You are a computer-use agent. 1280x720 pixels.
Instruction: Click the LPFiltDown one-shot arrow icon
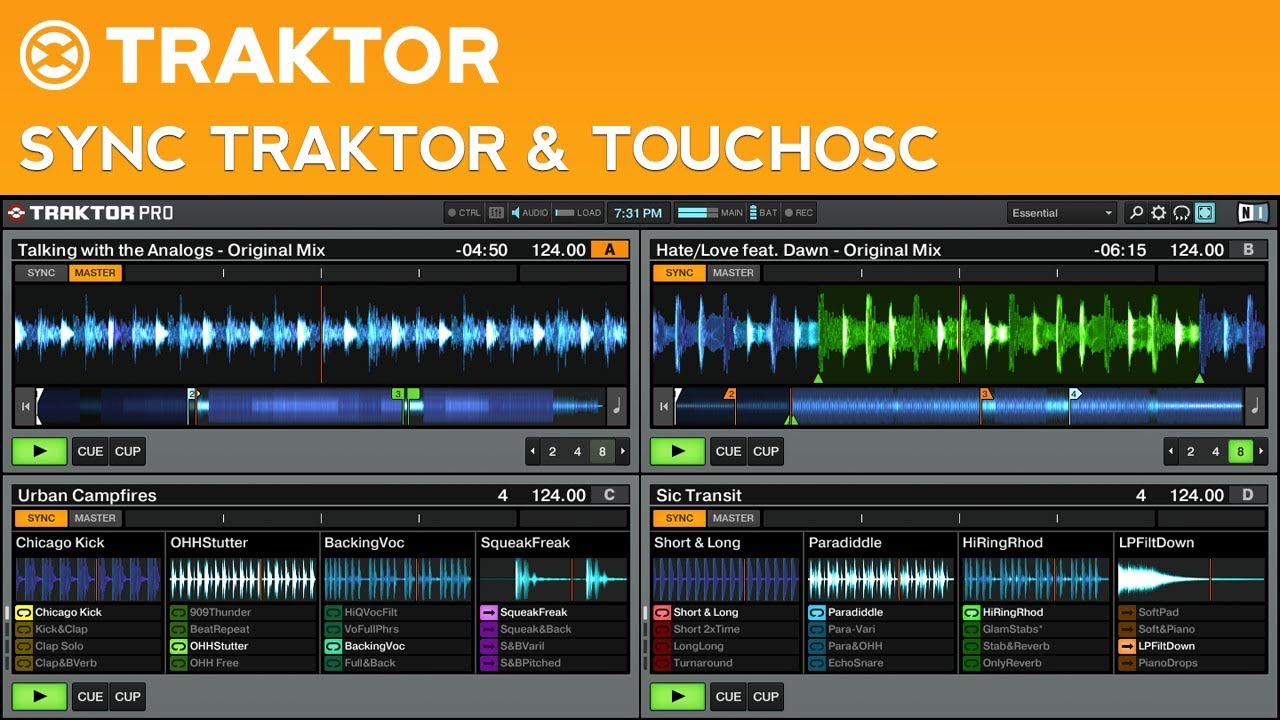pos(1127,646)
